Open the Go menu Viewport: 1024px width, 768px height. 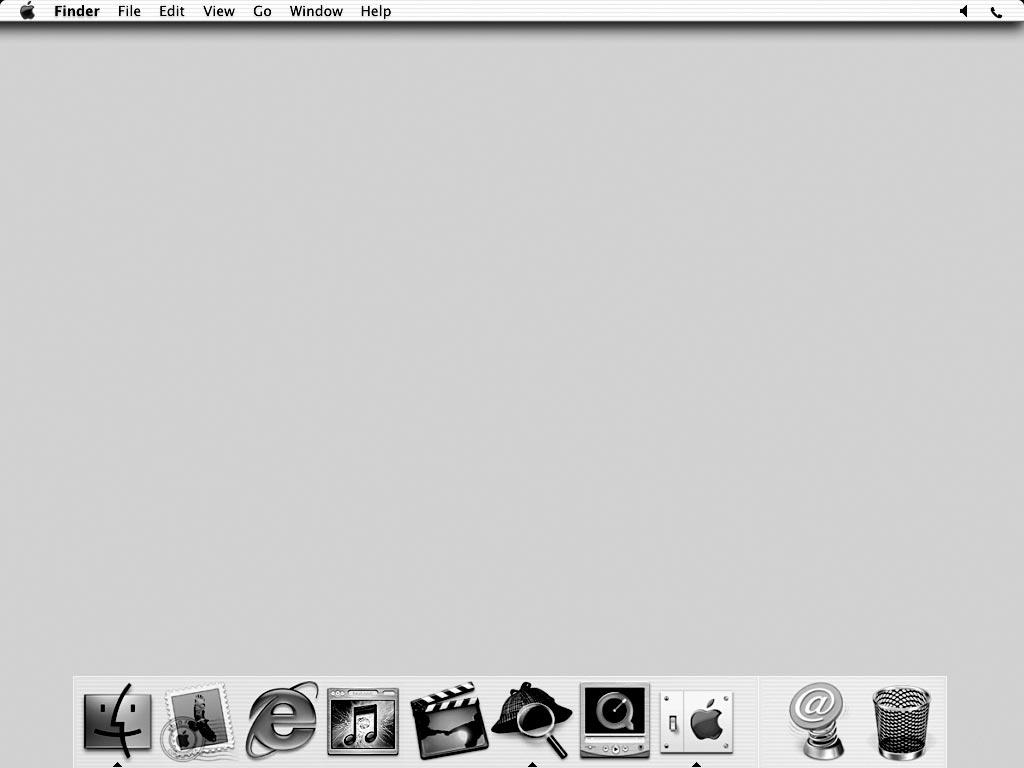[x=262, y=11]
